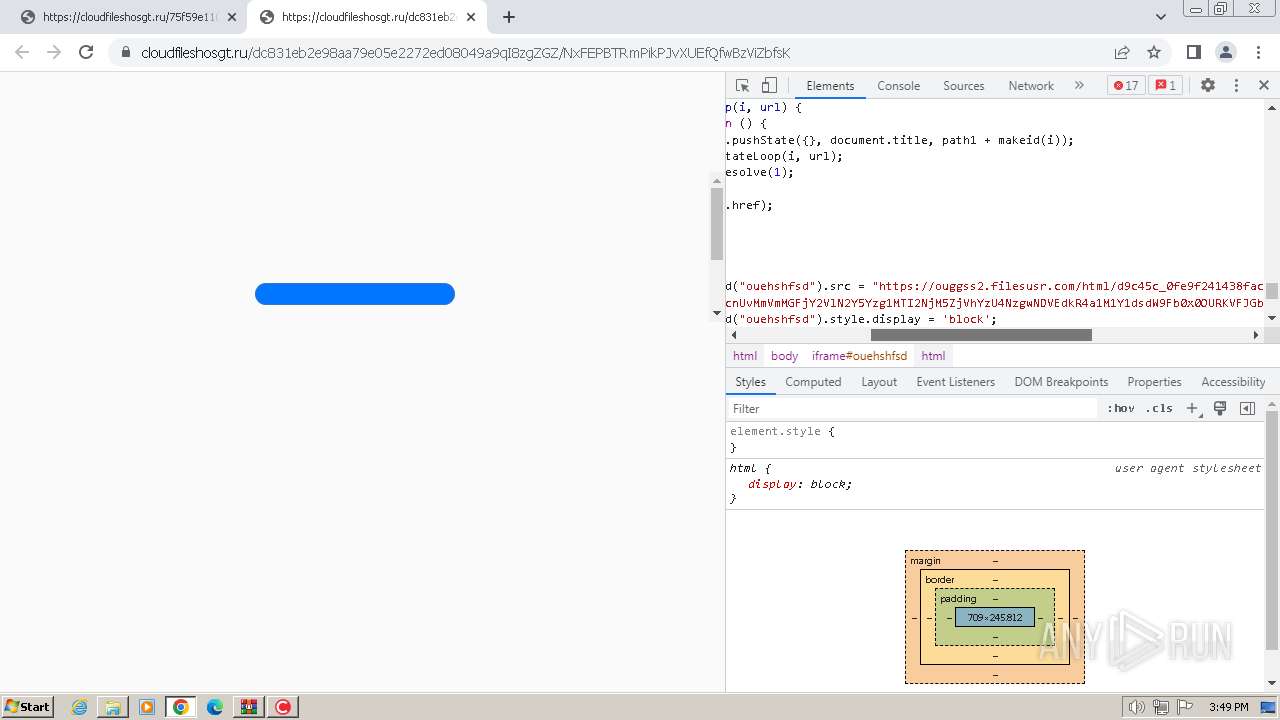Select html breadcrumb at path start
The width and height of the screenshot is (1280, 720).
[x=745, y=356]
